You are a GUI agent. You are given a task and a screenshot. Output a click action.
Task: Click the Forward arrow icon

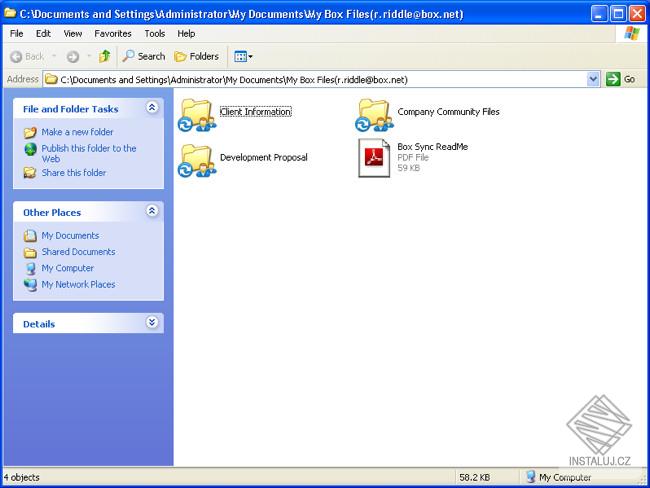pyautogui.click(x=73, y=57)
